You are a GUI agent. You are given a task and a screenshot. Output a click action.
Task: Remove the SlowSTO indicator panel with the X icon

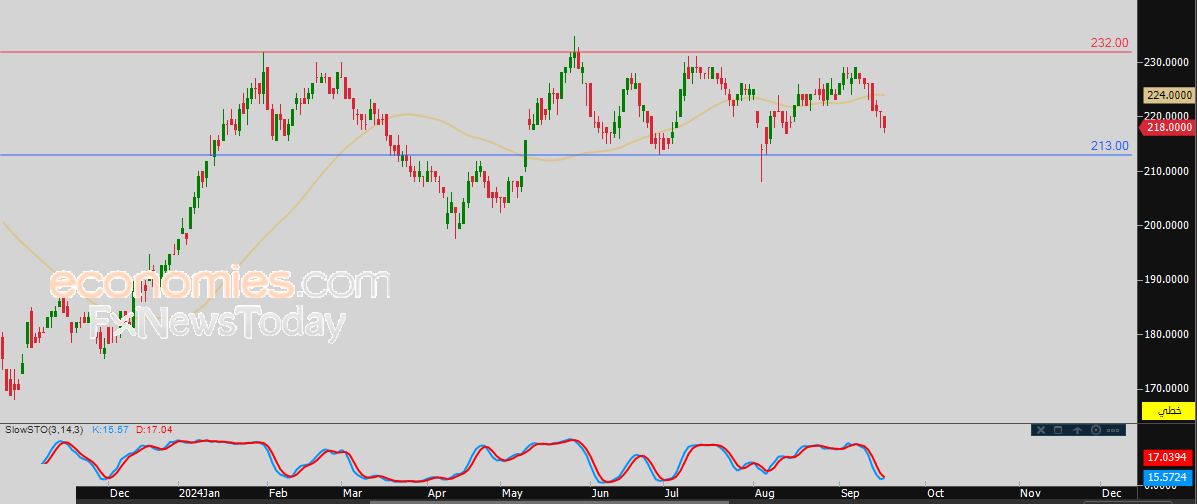point(1041,430)
